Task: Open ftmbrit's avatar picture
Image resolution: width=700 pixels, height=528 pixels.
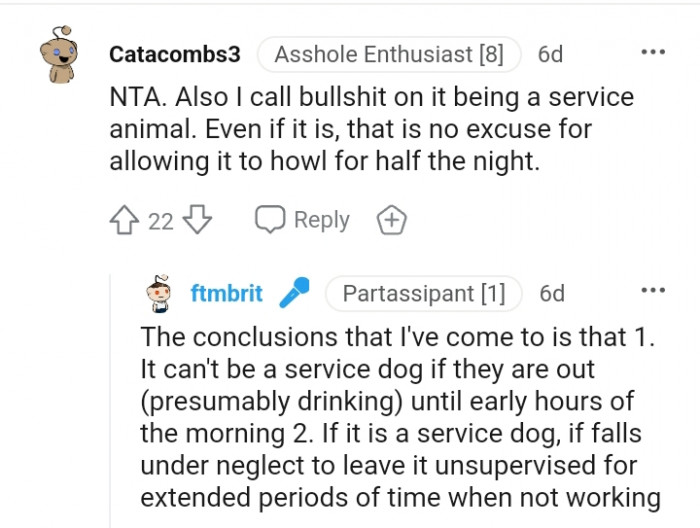Action: tap(160, 293)
